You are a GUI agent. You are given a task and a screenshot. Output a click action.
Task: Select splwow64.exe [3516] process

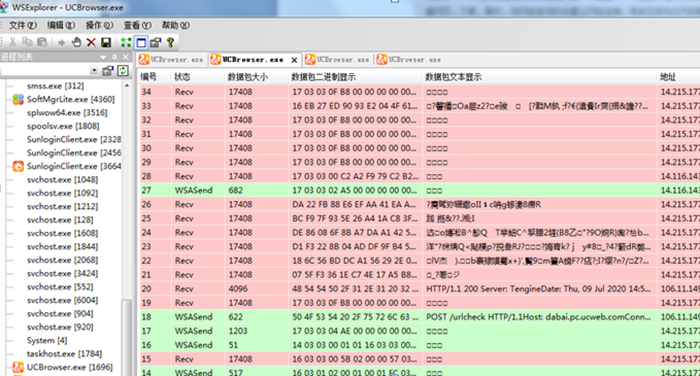point(67,113)
